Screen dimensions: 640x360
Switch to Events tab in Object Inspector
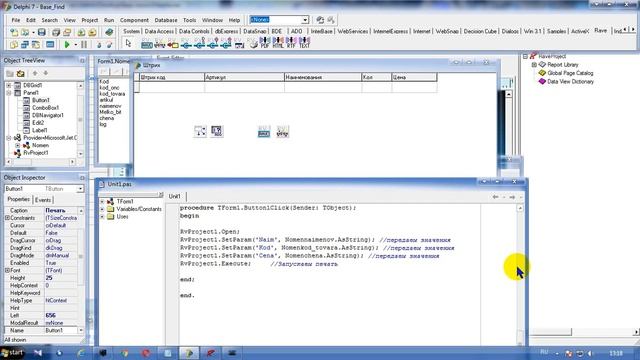click(x=43, y=200)
